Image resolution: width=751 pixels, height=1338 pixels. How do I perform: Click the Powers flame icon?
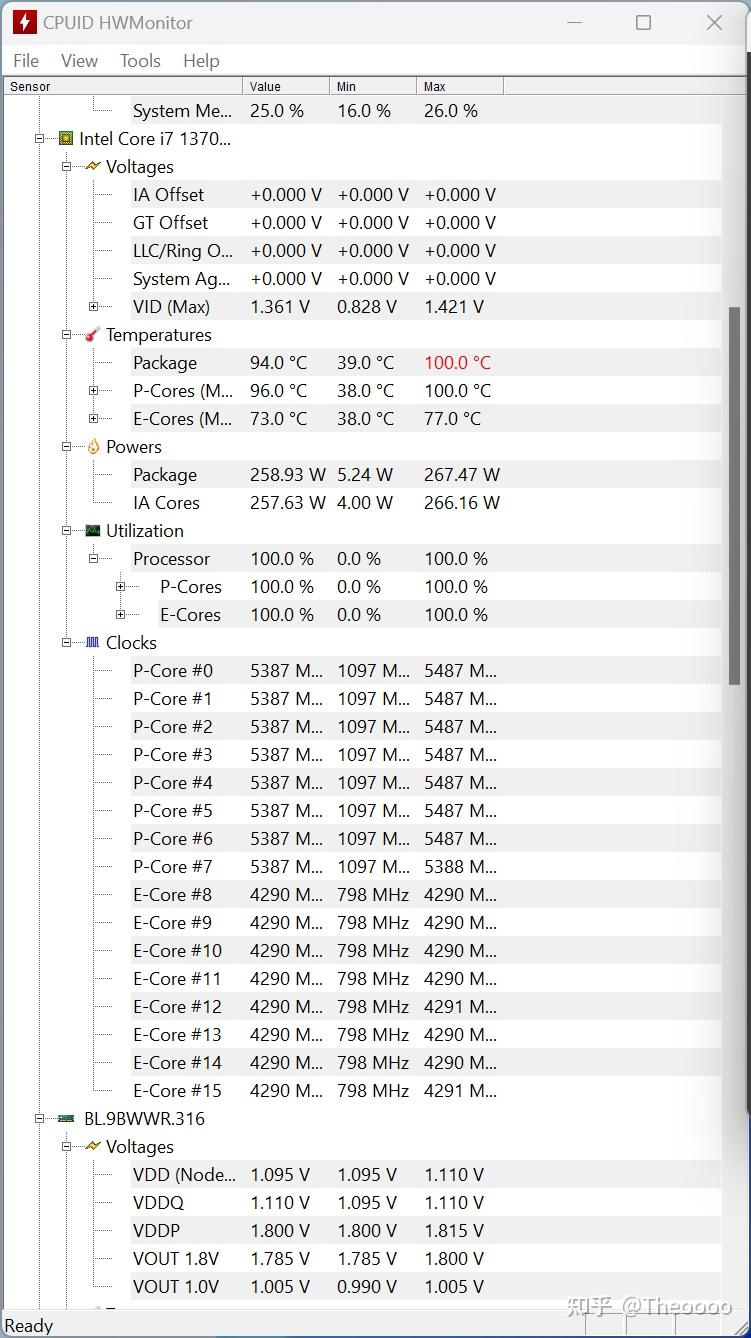pyautogui.click(x=91, y=446)
